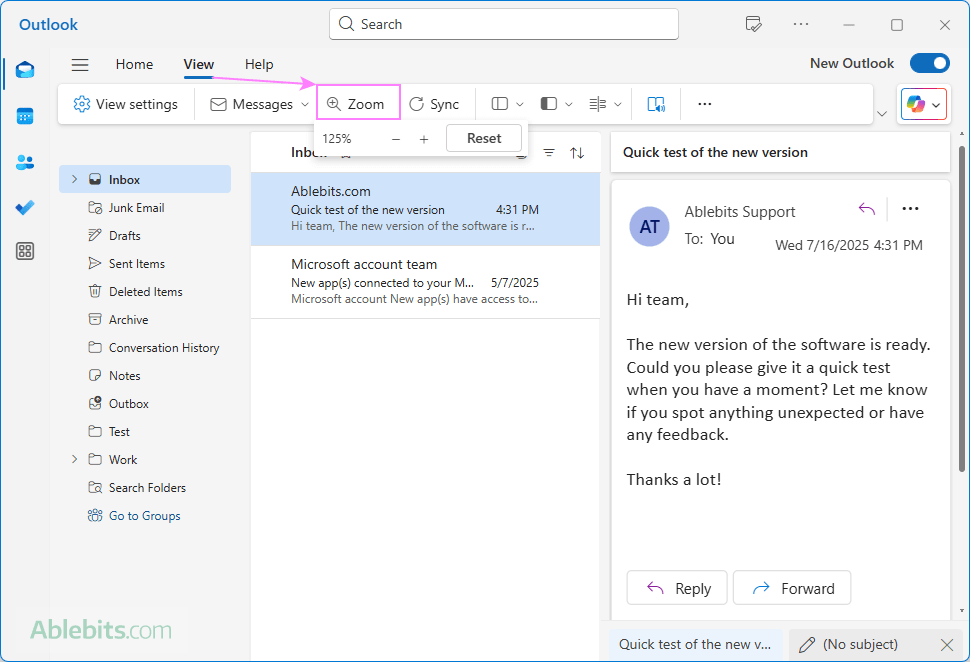Screen dimensions: 970x662
Task: Open the Copilot dropdown chevron
Action: point(936,105)
